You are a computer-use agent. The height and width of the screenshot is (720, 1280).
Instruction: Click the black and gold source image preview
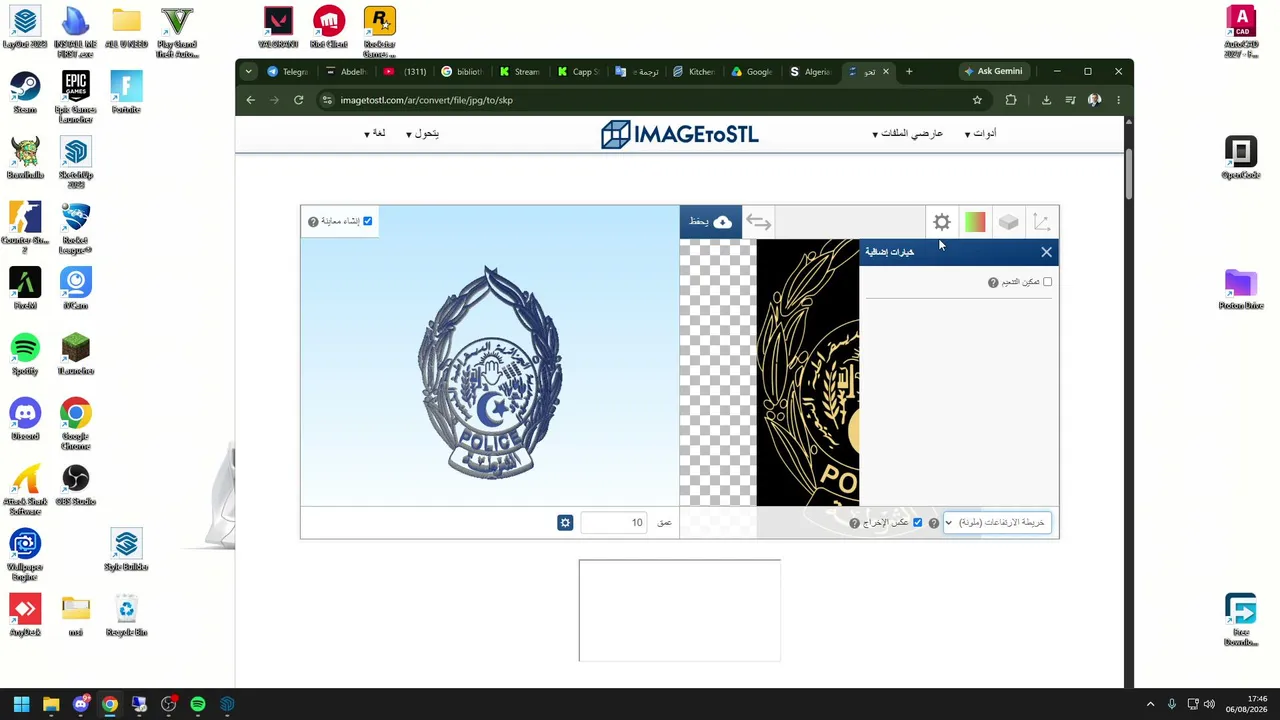(x=807, y=372)
